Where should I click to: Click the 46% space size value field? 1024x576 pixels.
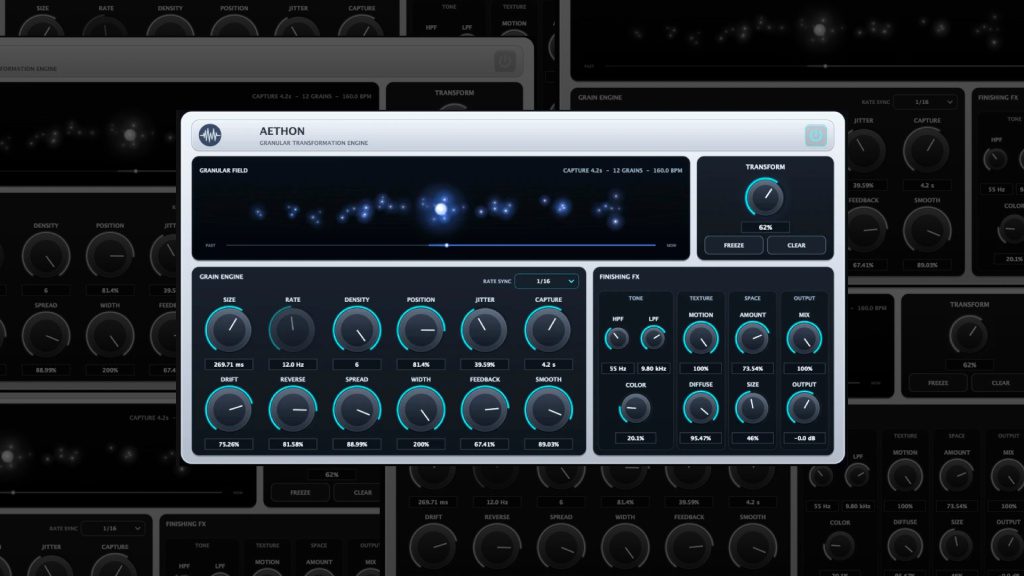click(x=752, y=438)
